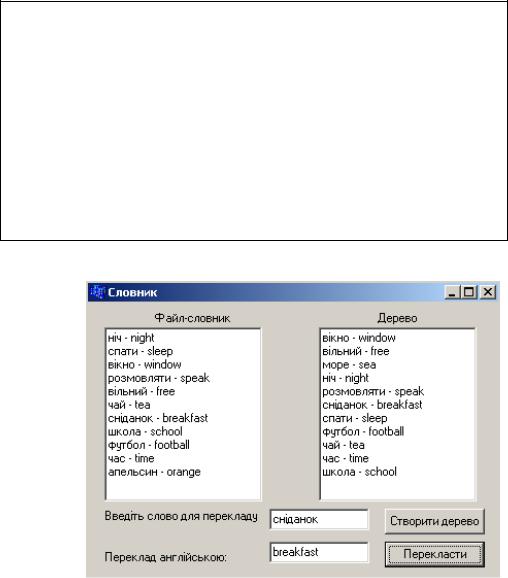The width and height of the screenshot is (508, 578).
Task: Click the Словник window title bar icon
Action: click(97, 292)
